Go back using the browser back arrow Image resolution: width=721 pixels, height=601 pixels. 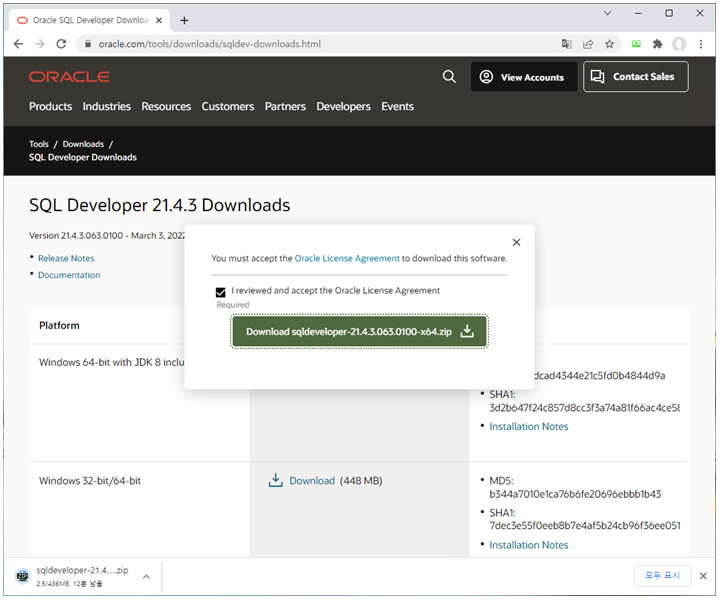pos(18,44)
